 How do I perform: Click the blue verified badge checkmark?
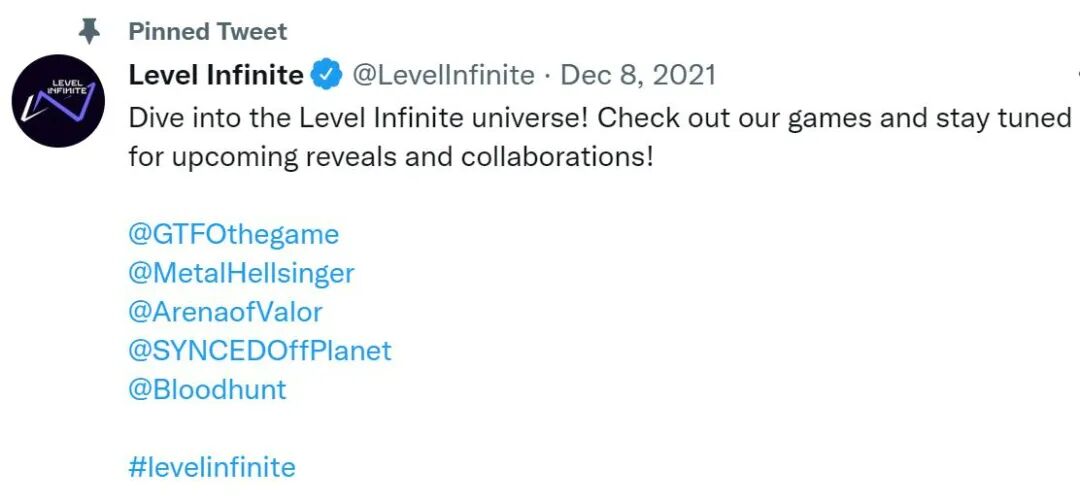pos(327,75)
